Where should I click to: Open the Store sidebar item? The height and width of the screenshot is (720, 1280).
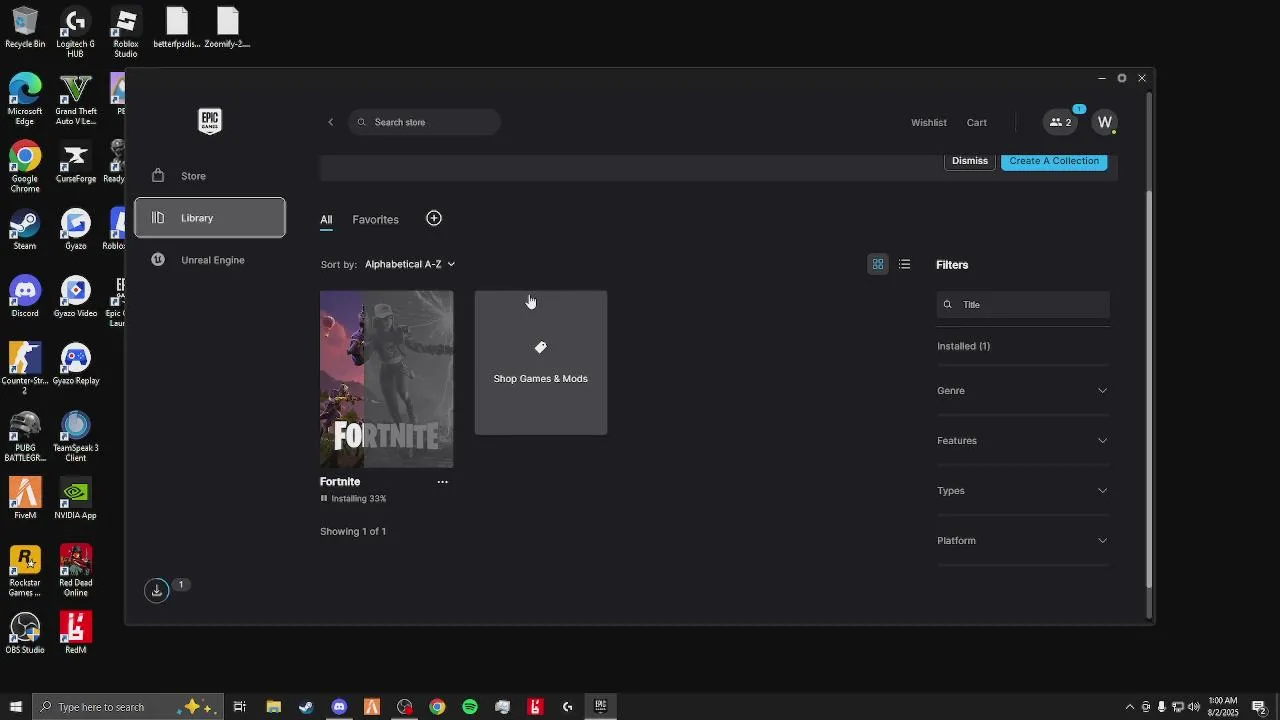pyautogui.click(x=210, y=176)
